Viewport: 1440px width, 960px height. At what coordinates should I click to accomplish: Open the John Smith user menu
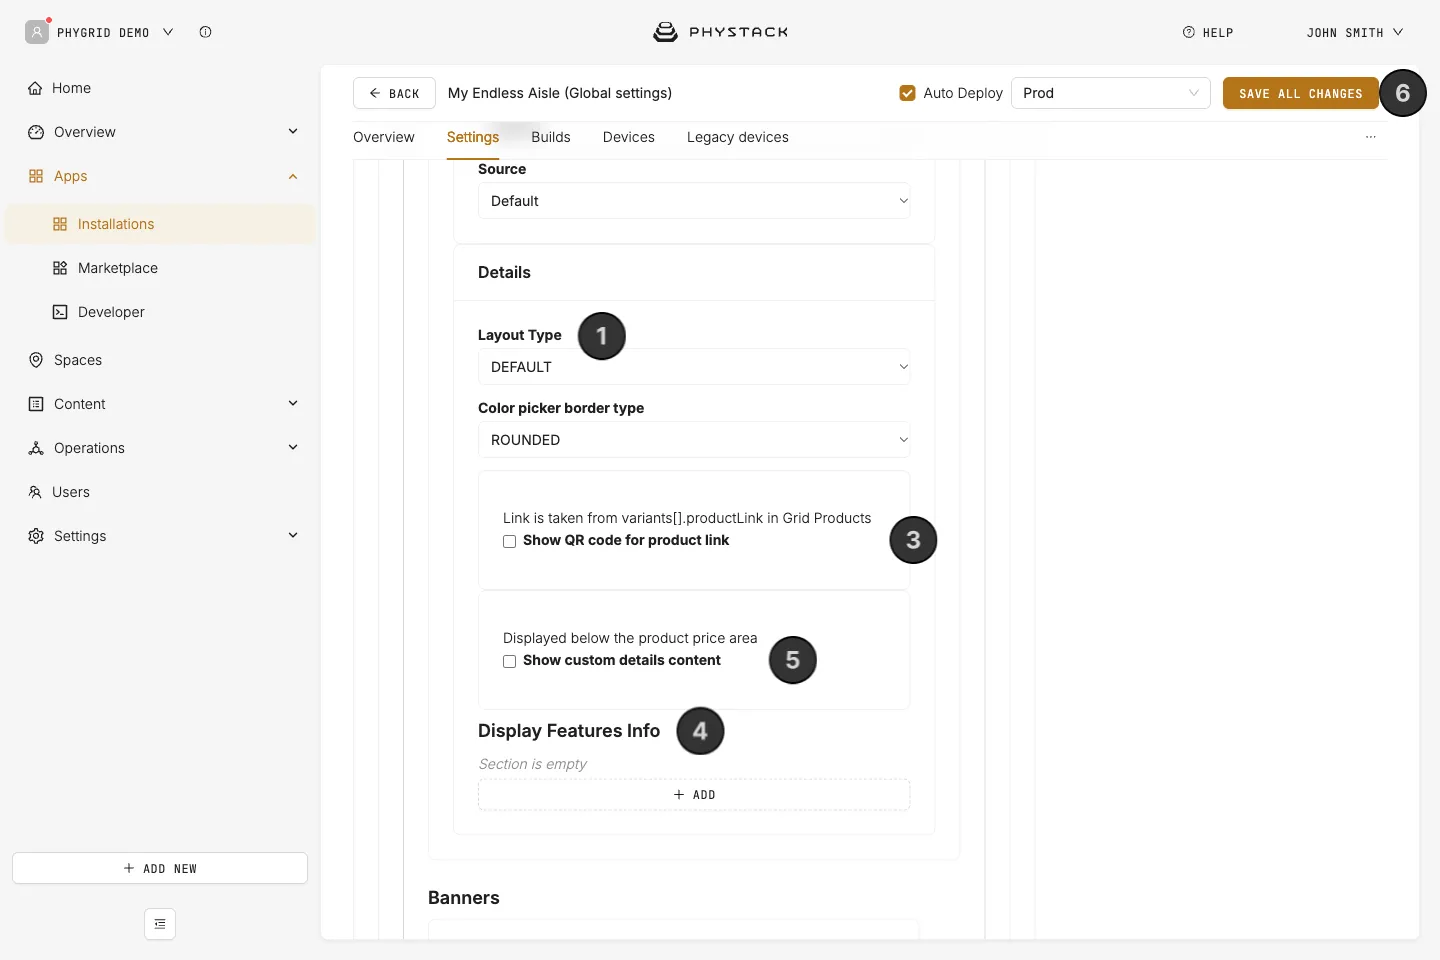click(x=1355, y=32)
